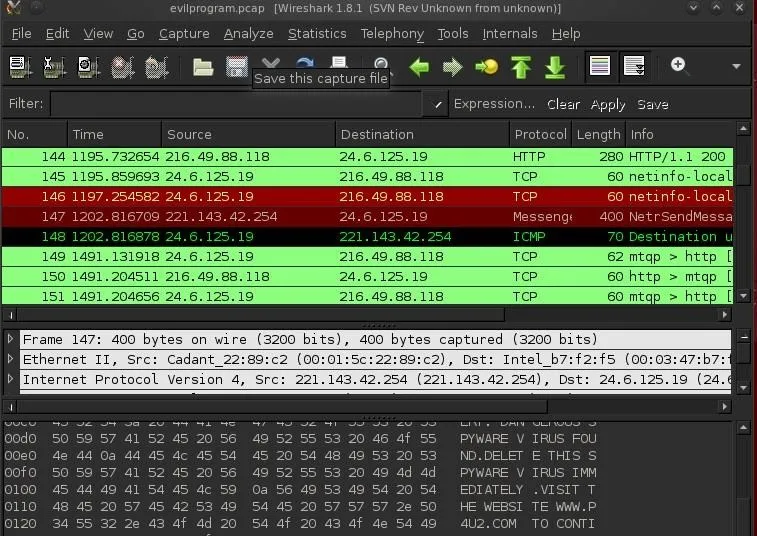Select packet 146 TCP row
This screenshot has height=536, width=757.
(x=367, y=197)
